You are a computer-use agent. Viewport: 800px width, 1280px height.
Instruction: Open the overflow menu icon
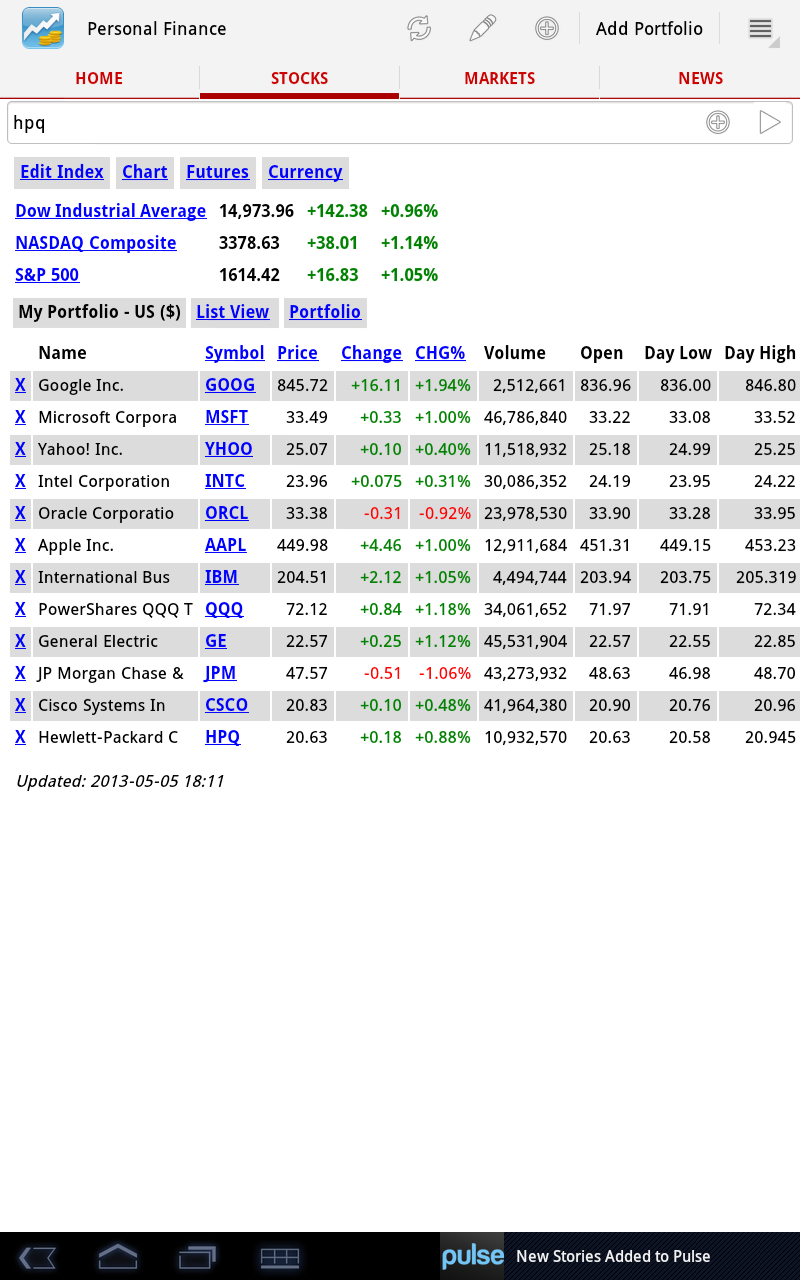tap(761, 29)
